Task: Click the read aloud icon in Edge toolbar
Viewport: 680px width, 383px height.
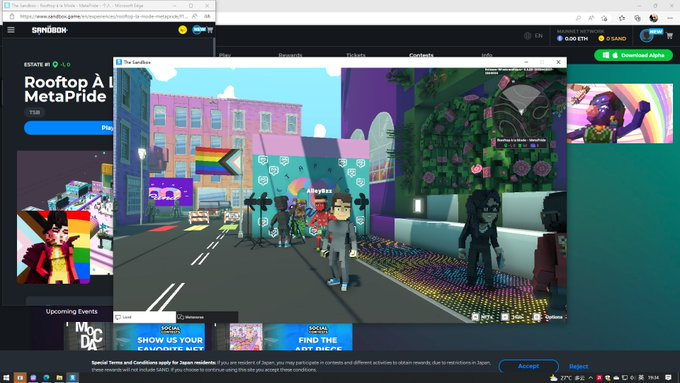Action: tap(591, 18)
